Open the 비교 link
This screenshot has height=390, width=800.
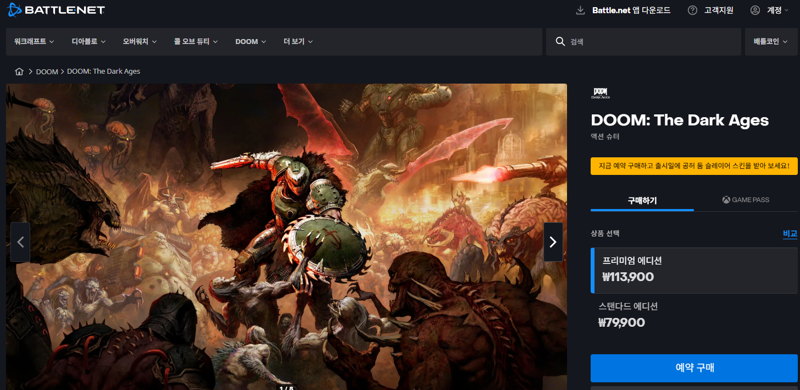point(790,234)
